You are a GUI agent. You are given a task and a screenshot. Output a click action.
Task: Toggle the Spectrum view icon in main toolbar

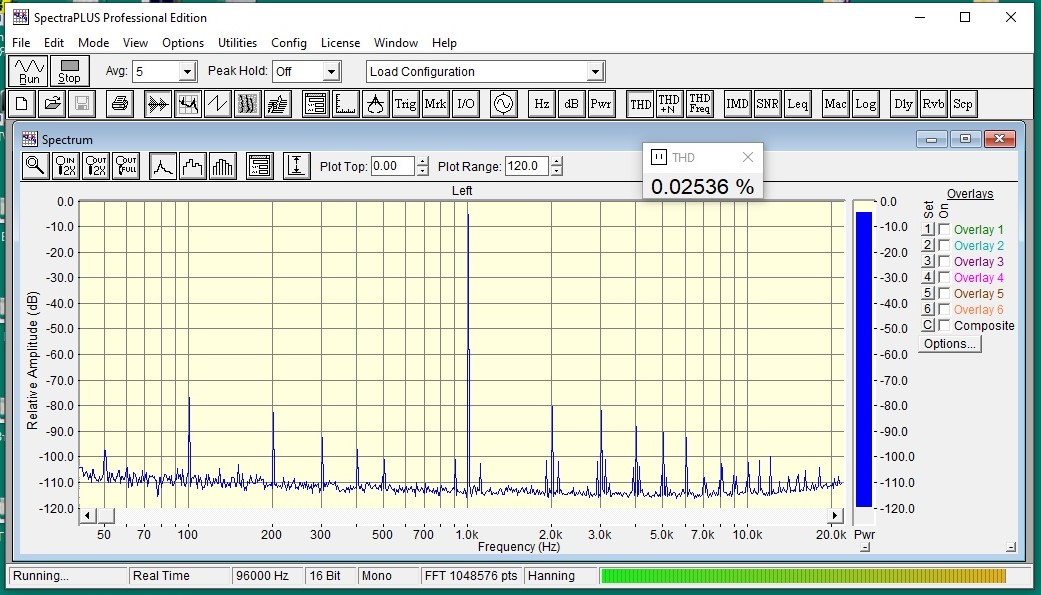tap(188, 104)
